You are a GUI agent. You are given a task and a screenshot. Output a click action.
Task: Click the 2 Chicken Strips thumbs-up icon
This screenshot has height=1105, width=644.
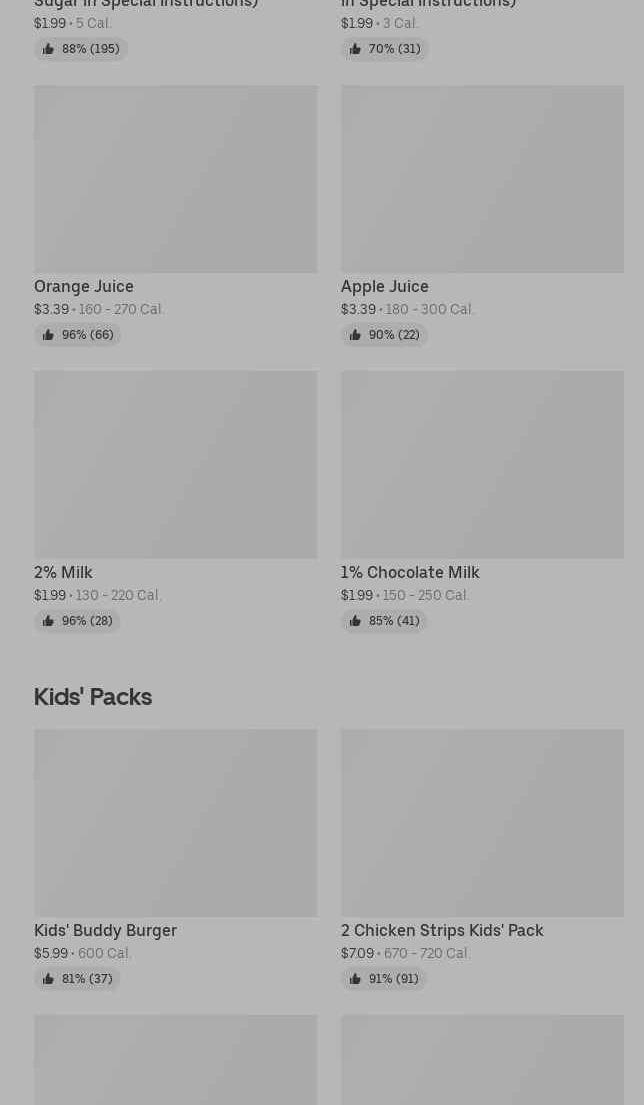tap(355, 979)
